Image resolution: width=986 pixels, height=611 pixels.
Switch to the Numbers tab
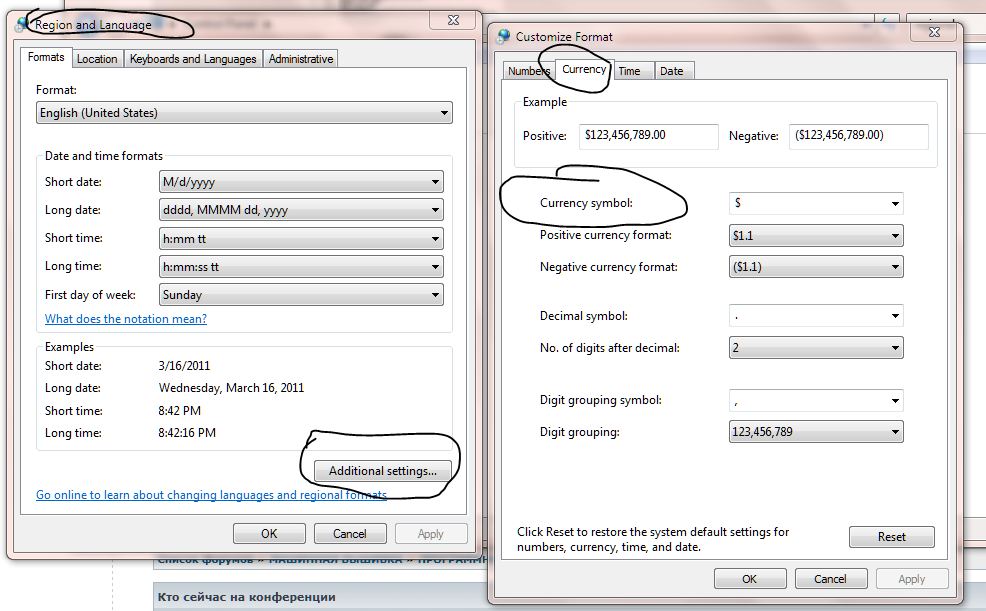(x=528, y=71)
